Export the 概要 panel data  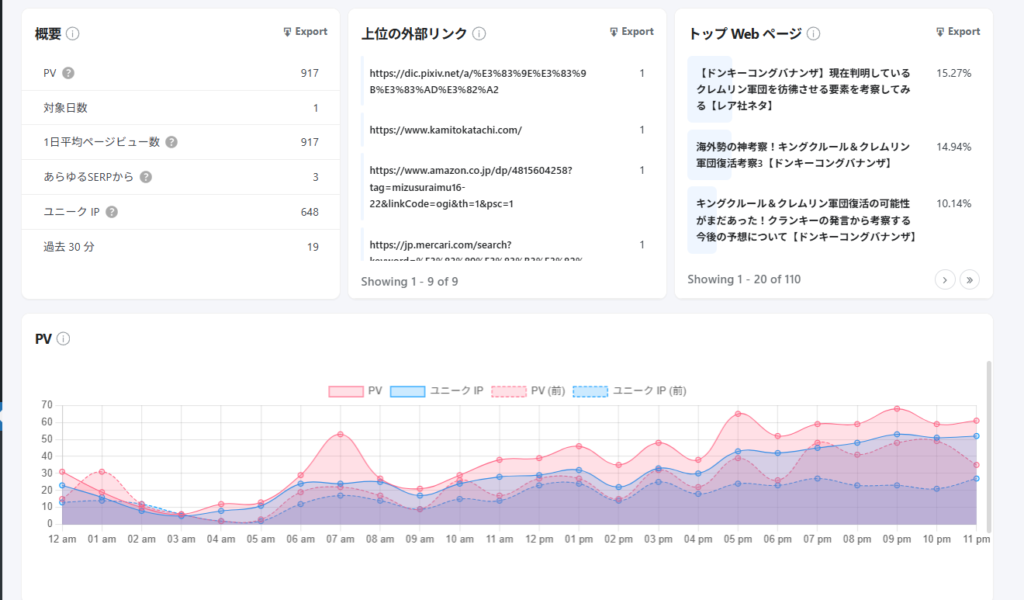pos(305,31)
